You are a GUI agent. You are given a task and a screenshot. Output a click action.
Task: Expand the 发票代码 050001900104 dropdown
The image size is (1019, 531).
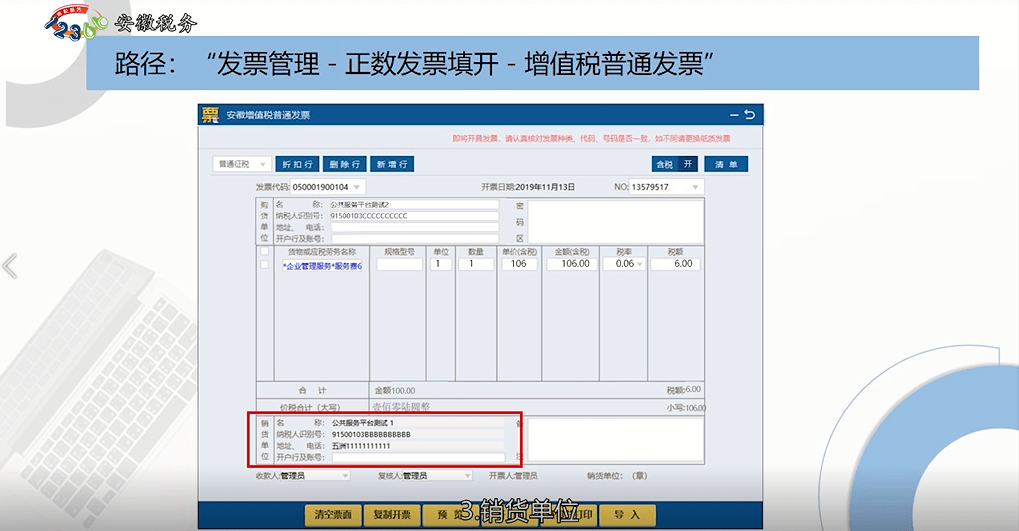coord(357,187)
